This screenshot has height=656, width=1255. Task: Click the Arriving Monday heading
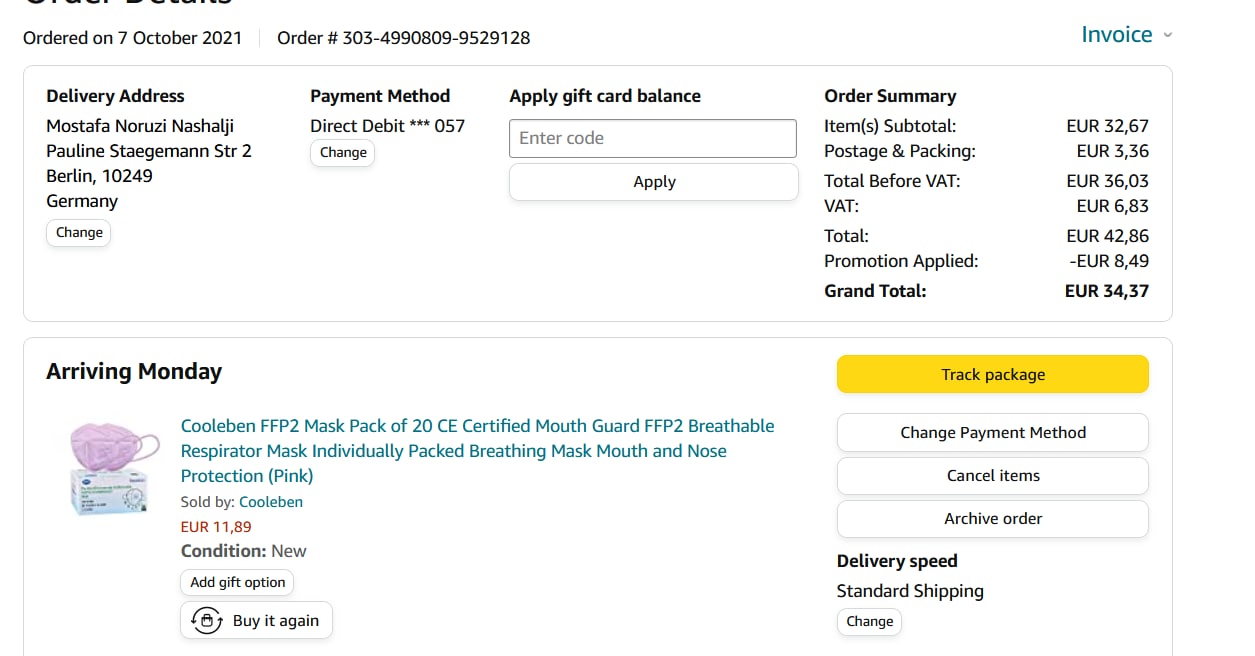point(134,372)
